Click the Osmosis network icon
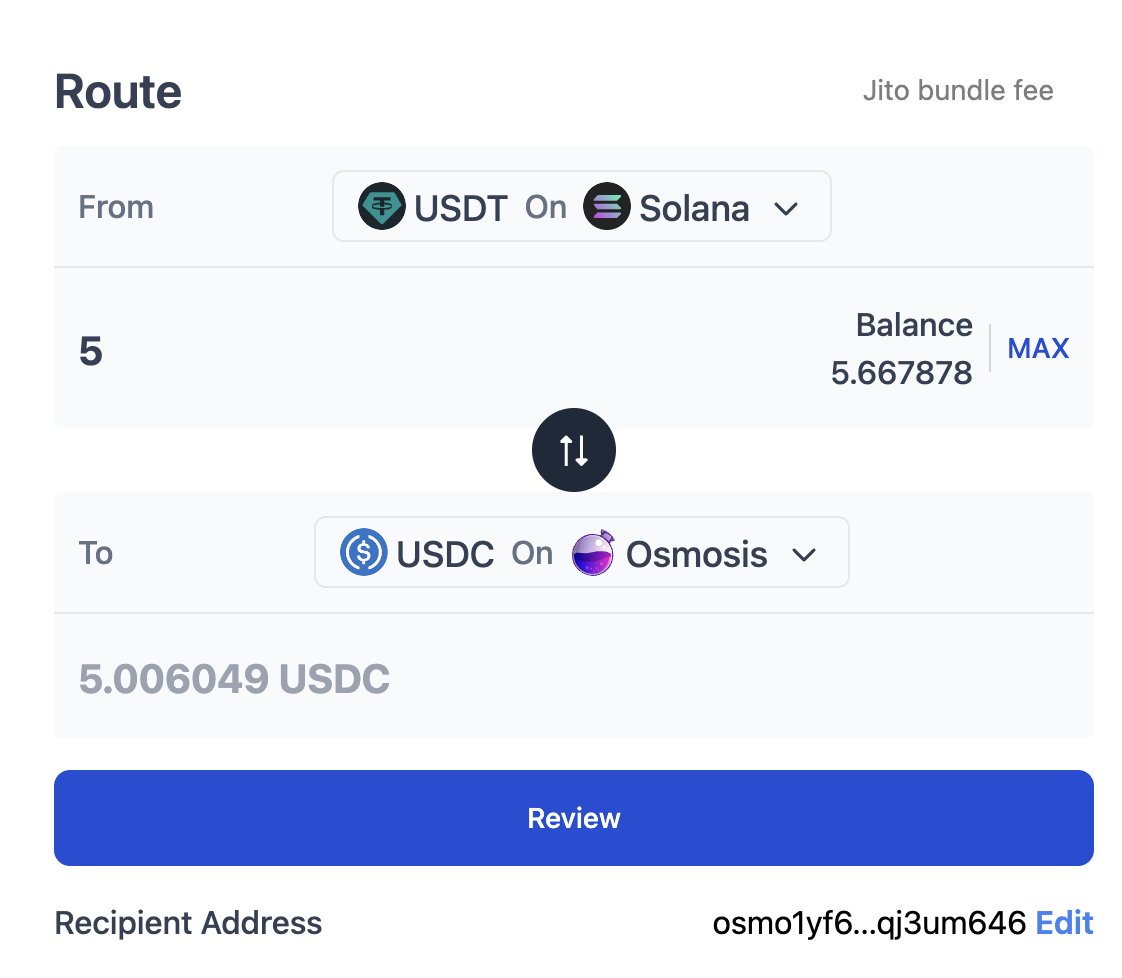Image resolution: width=1122 pixels, height=978 pixels. [593, 552]
